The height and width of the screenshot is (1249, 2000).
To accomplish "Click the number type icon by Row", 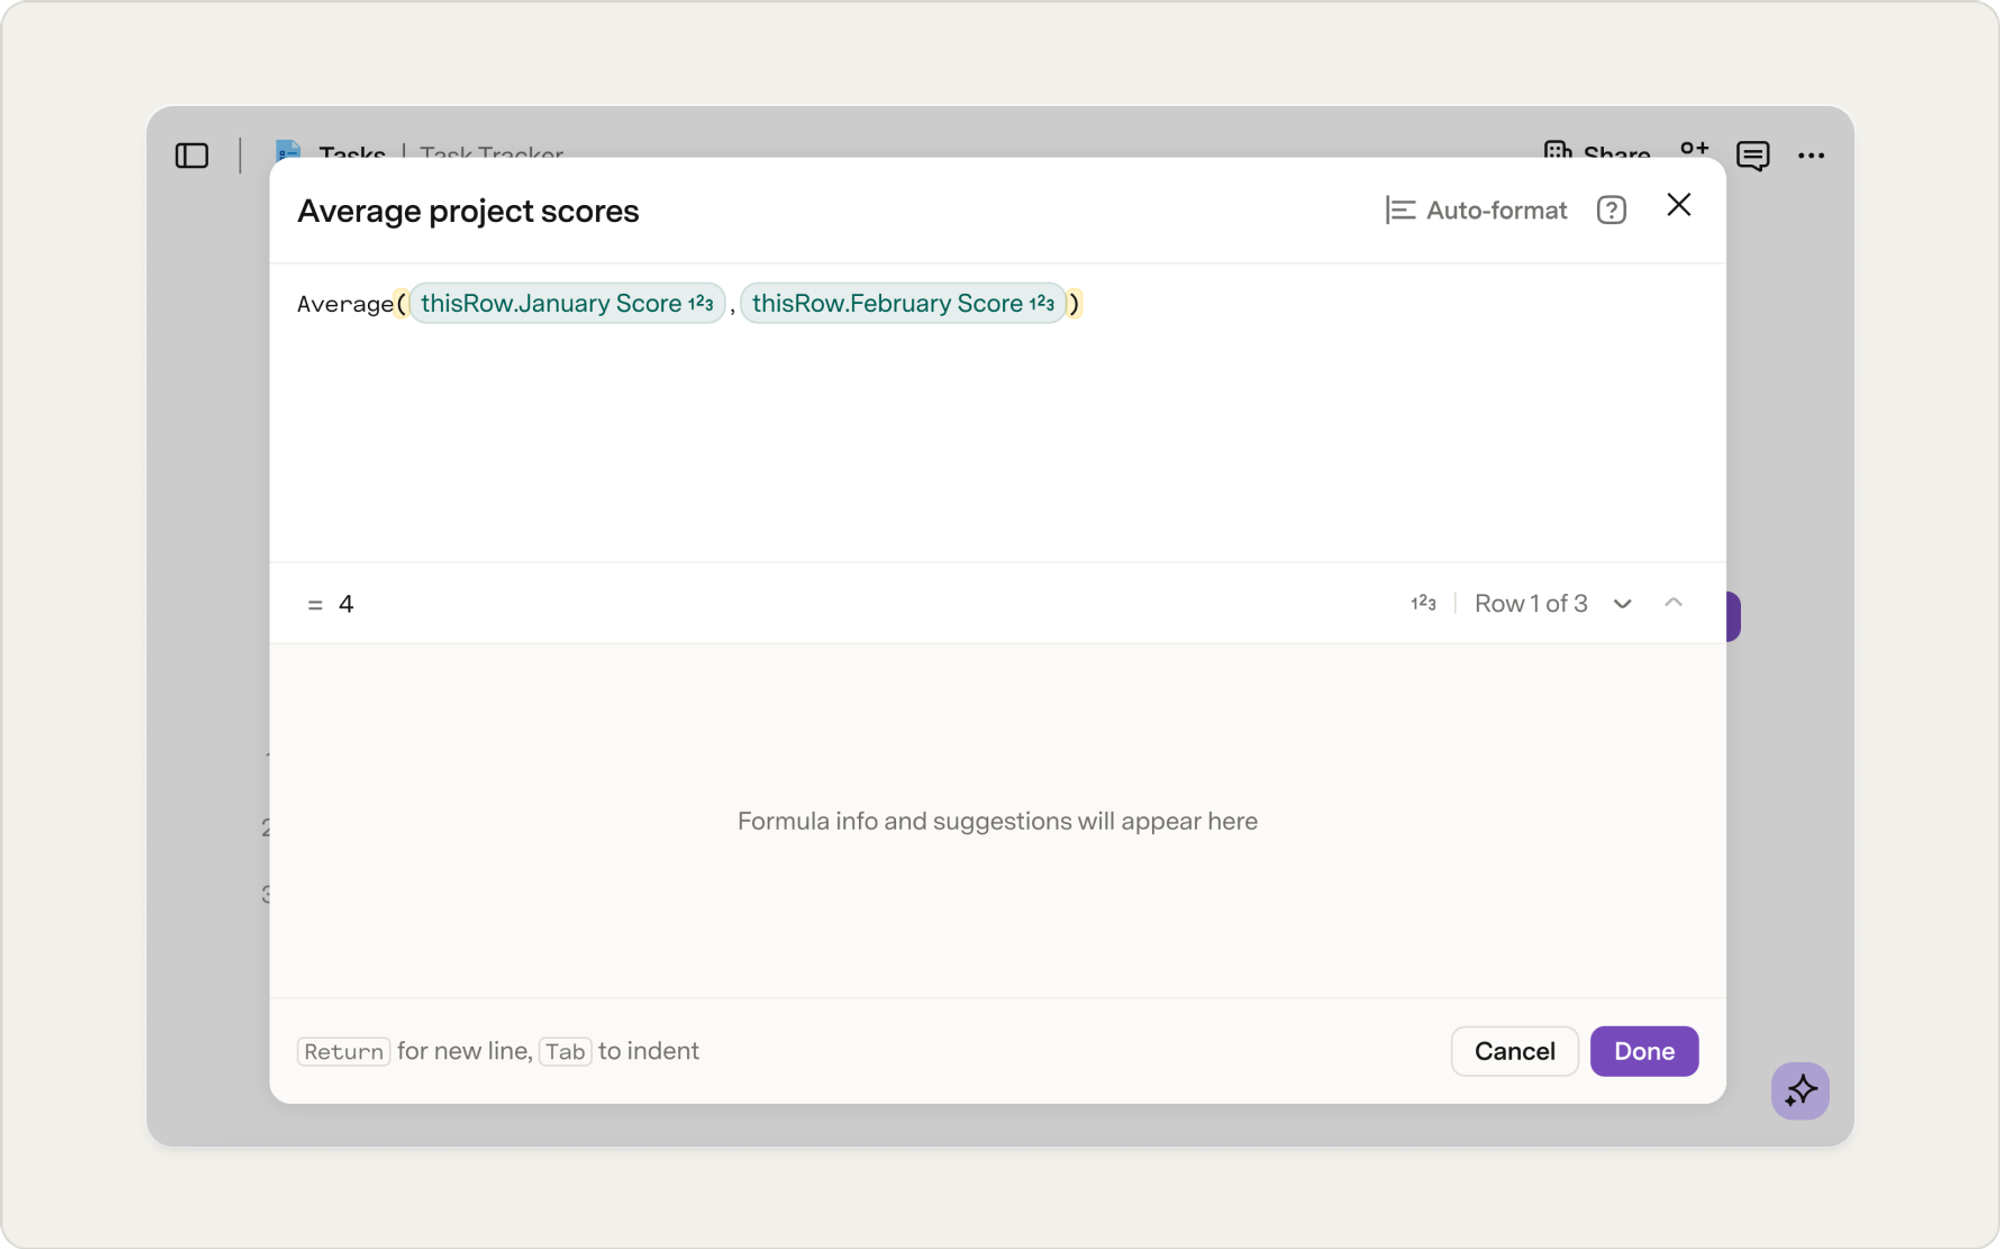I will click(1423, 603).
